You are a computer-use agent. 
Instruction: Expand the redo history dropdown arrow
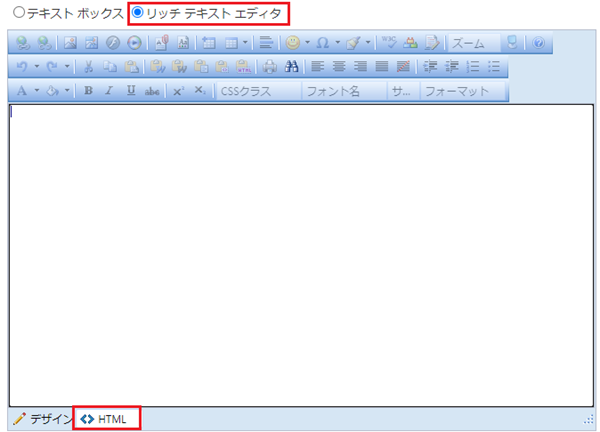[x=67, y=67]
